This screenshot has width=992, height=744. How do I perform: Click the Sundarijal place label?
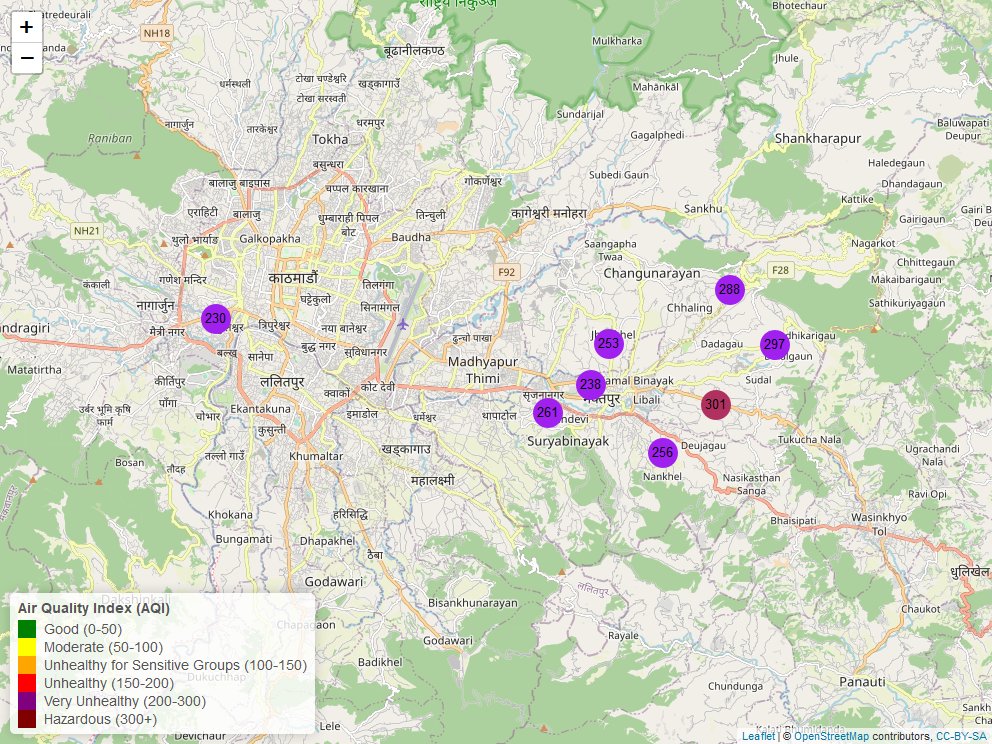pyautogui.click(x=580, y=115)
